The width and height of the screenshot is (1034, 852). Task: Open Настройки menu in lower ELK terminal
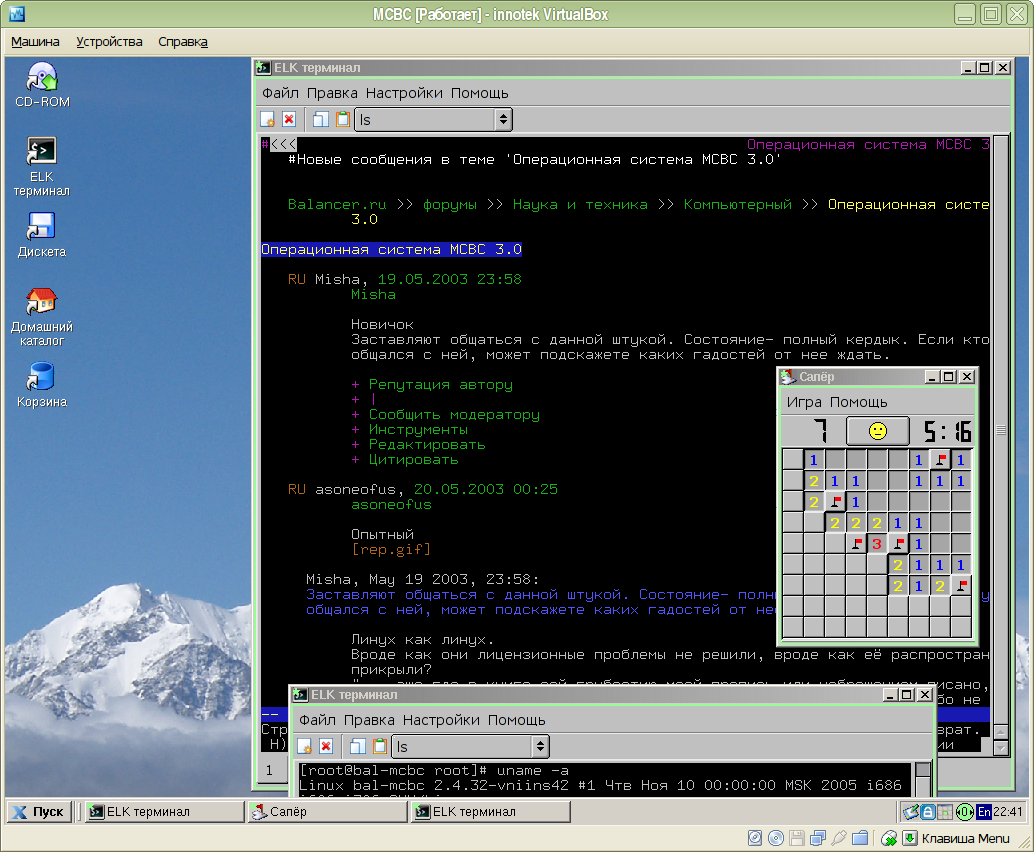(x=441, y=720)
